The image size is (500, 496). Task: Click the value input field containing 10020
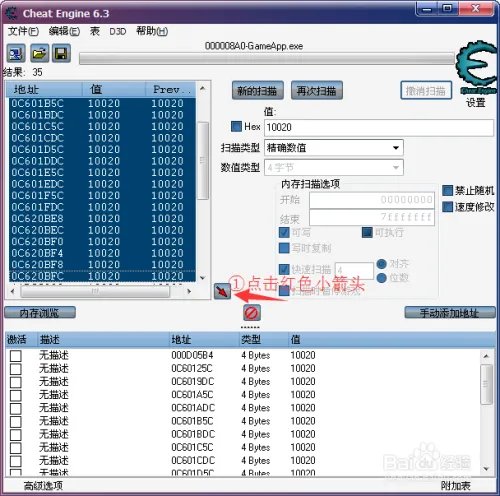379,127
